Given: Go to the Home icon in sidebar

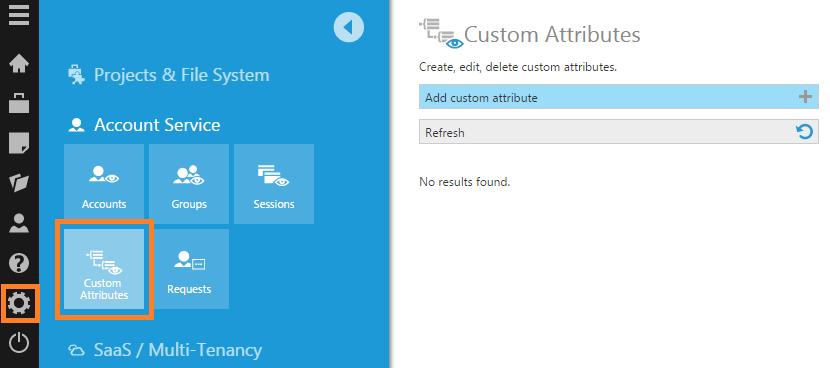Looking at the screenshot, I should coord(19,64).
